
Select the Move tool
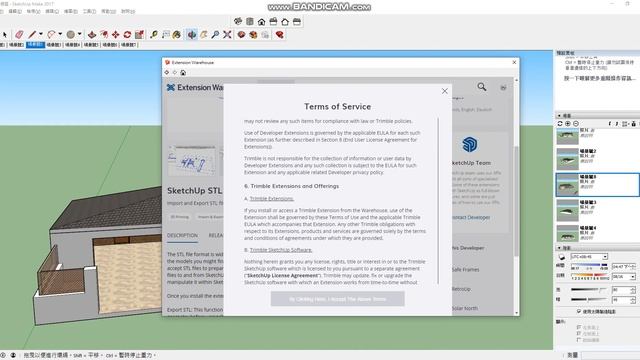(116, 35)
